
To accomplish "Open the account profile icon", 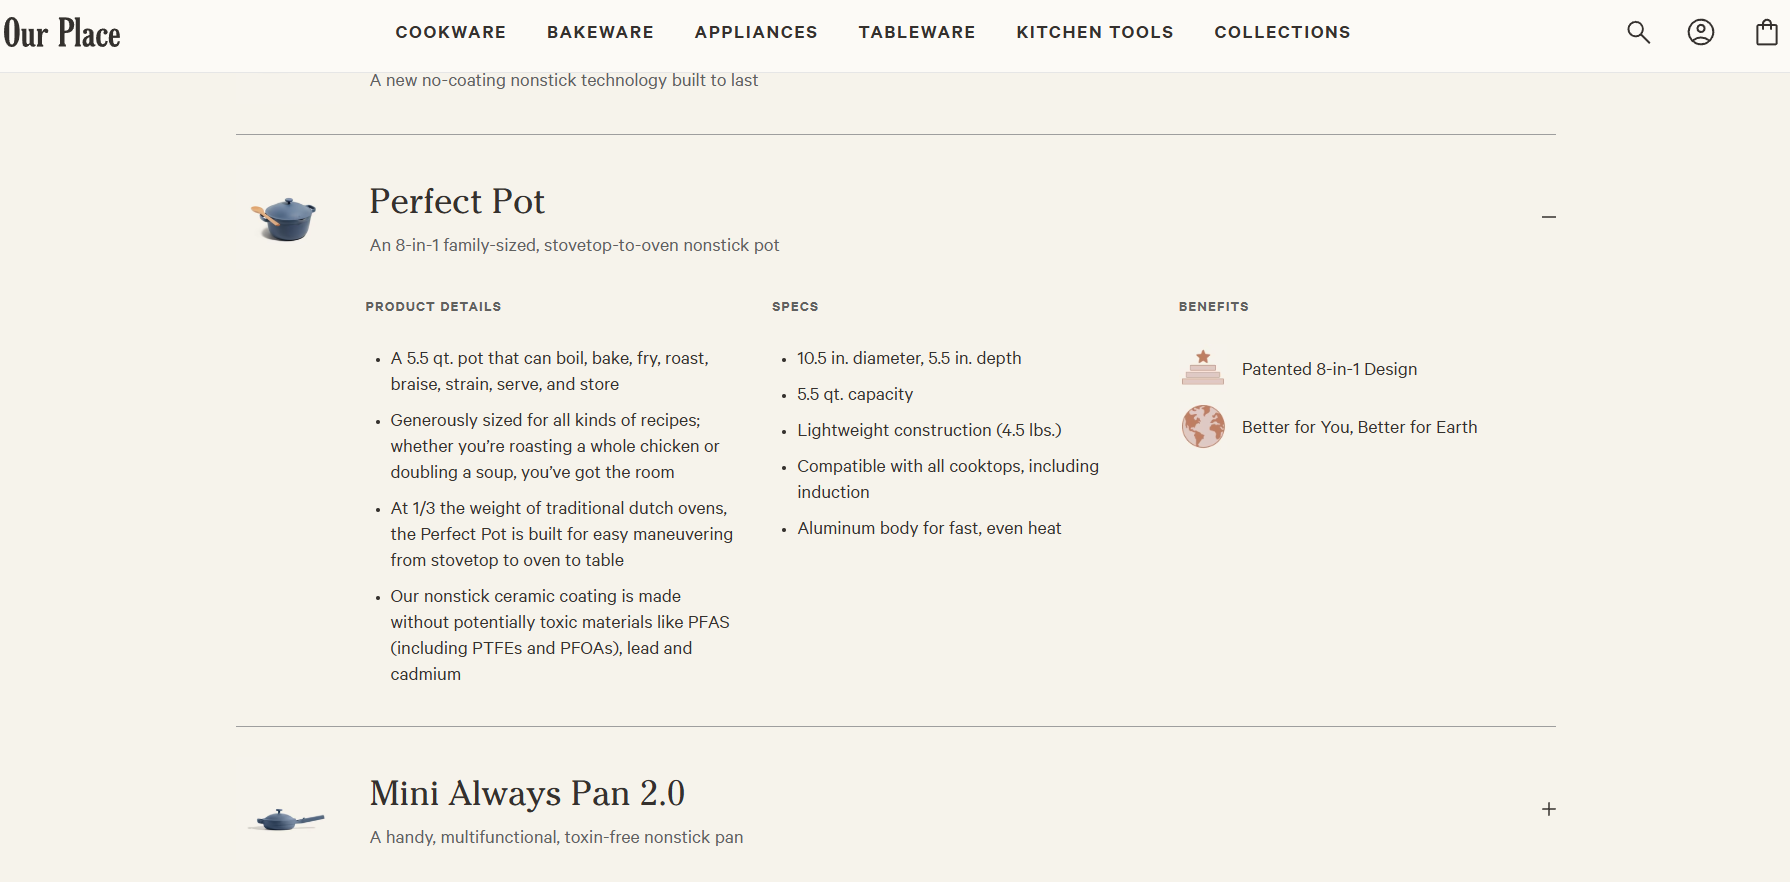I will 1701,32.
